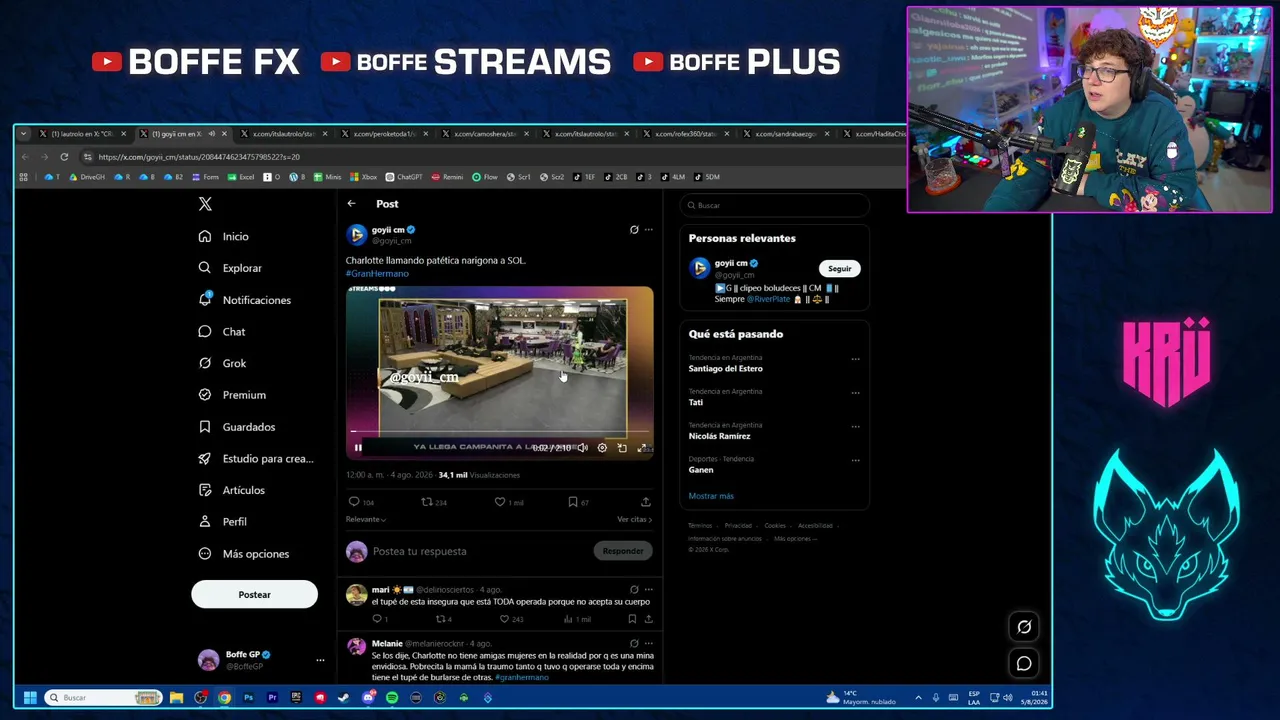Follow goyii cm with Seguir button
This screenshot has height=720, width=1280.
(x=839, y=268)
